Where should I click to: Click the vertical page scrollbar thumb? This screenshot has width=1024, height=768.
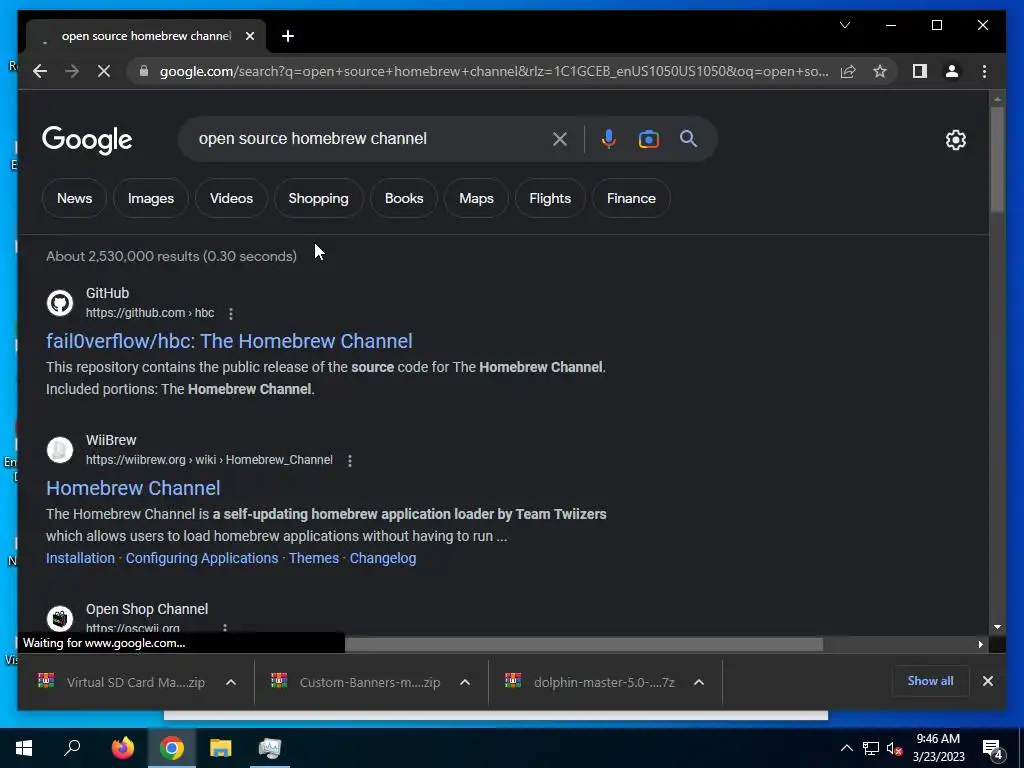(997, 159)
